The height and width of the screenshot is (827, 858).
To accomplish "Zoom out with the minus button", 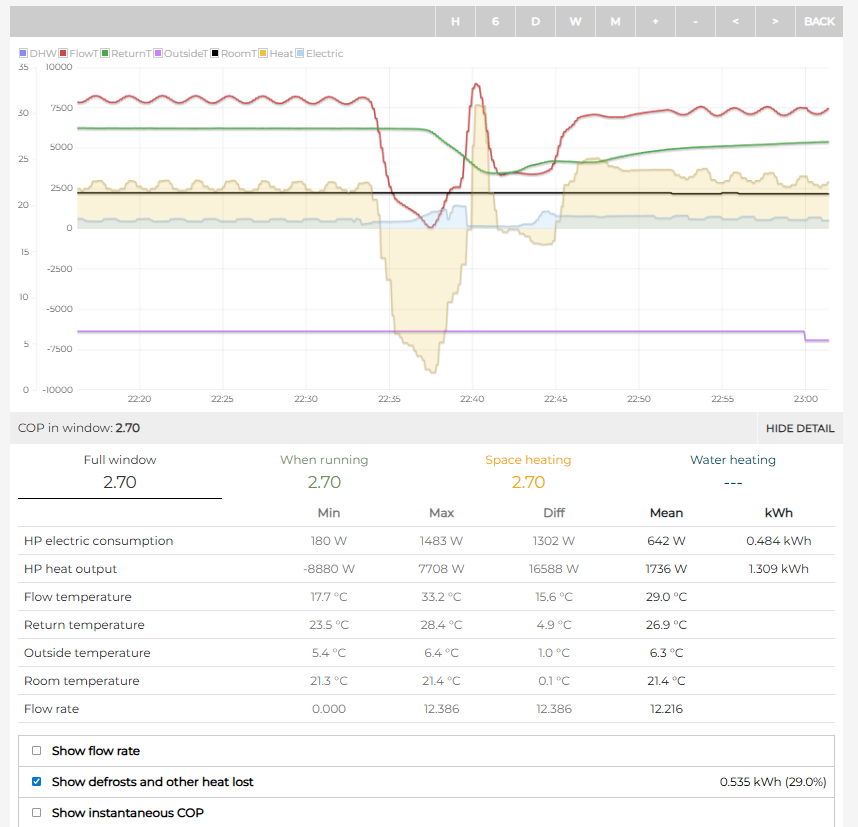I will pos(695,21).
